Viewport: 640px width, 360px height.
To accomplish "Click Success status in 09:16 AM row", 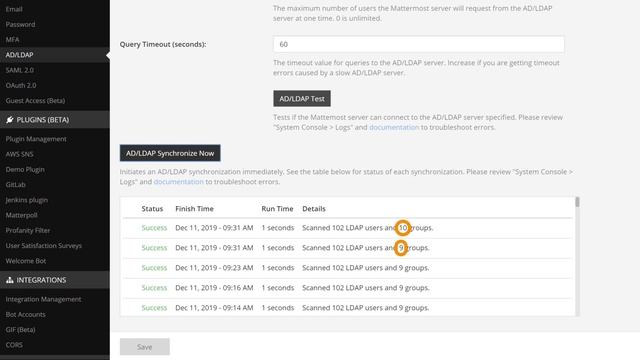I will (154, 288).
